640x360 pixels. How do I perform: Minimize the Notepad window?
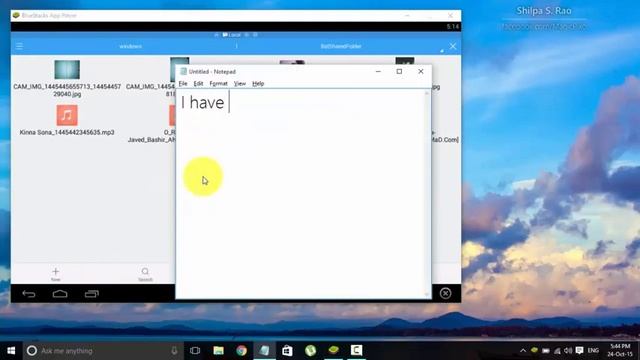click(x=378, y=71)
